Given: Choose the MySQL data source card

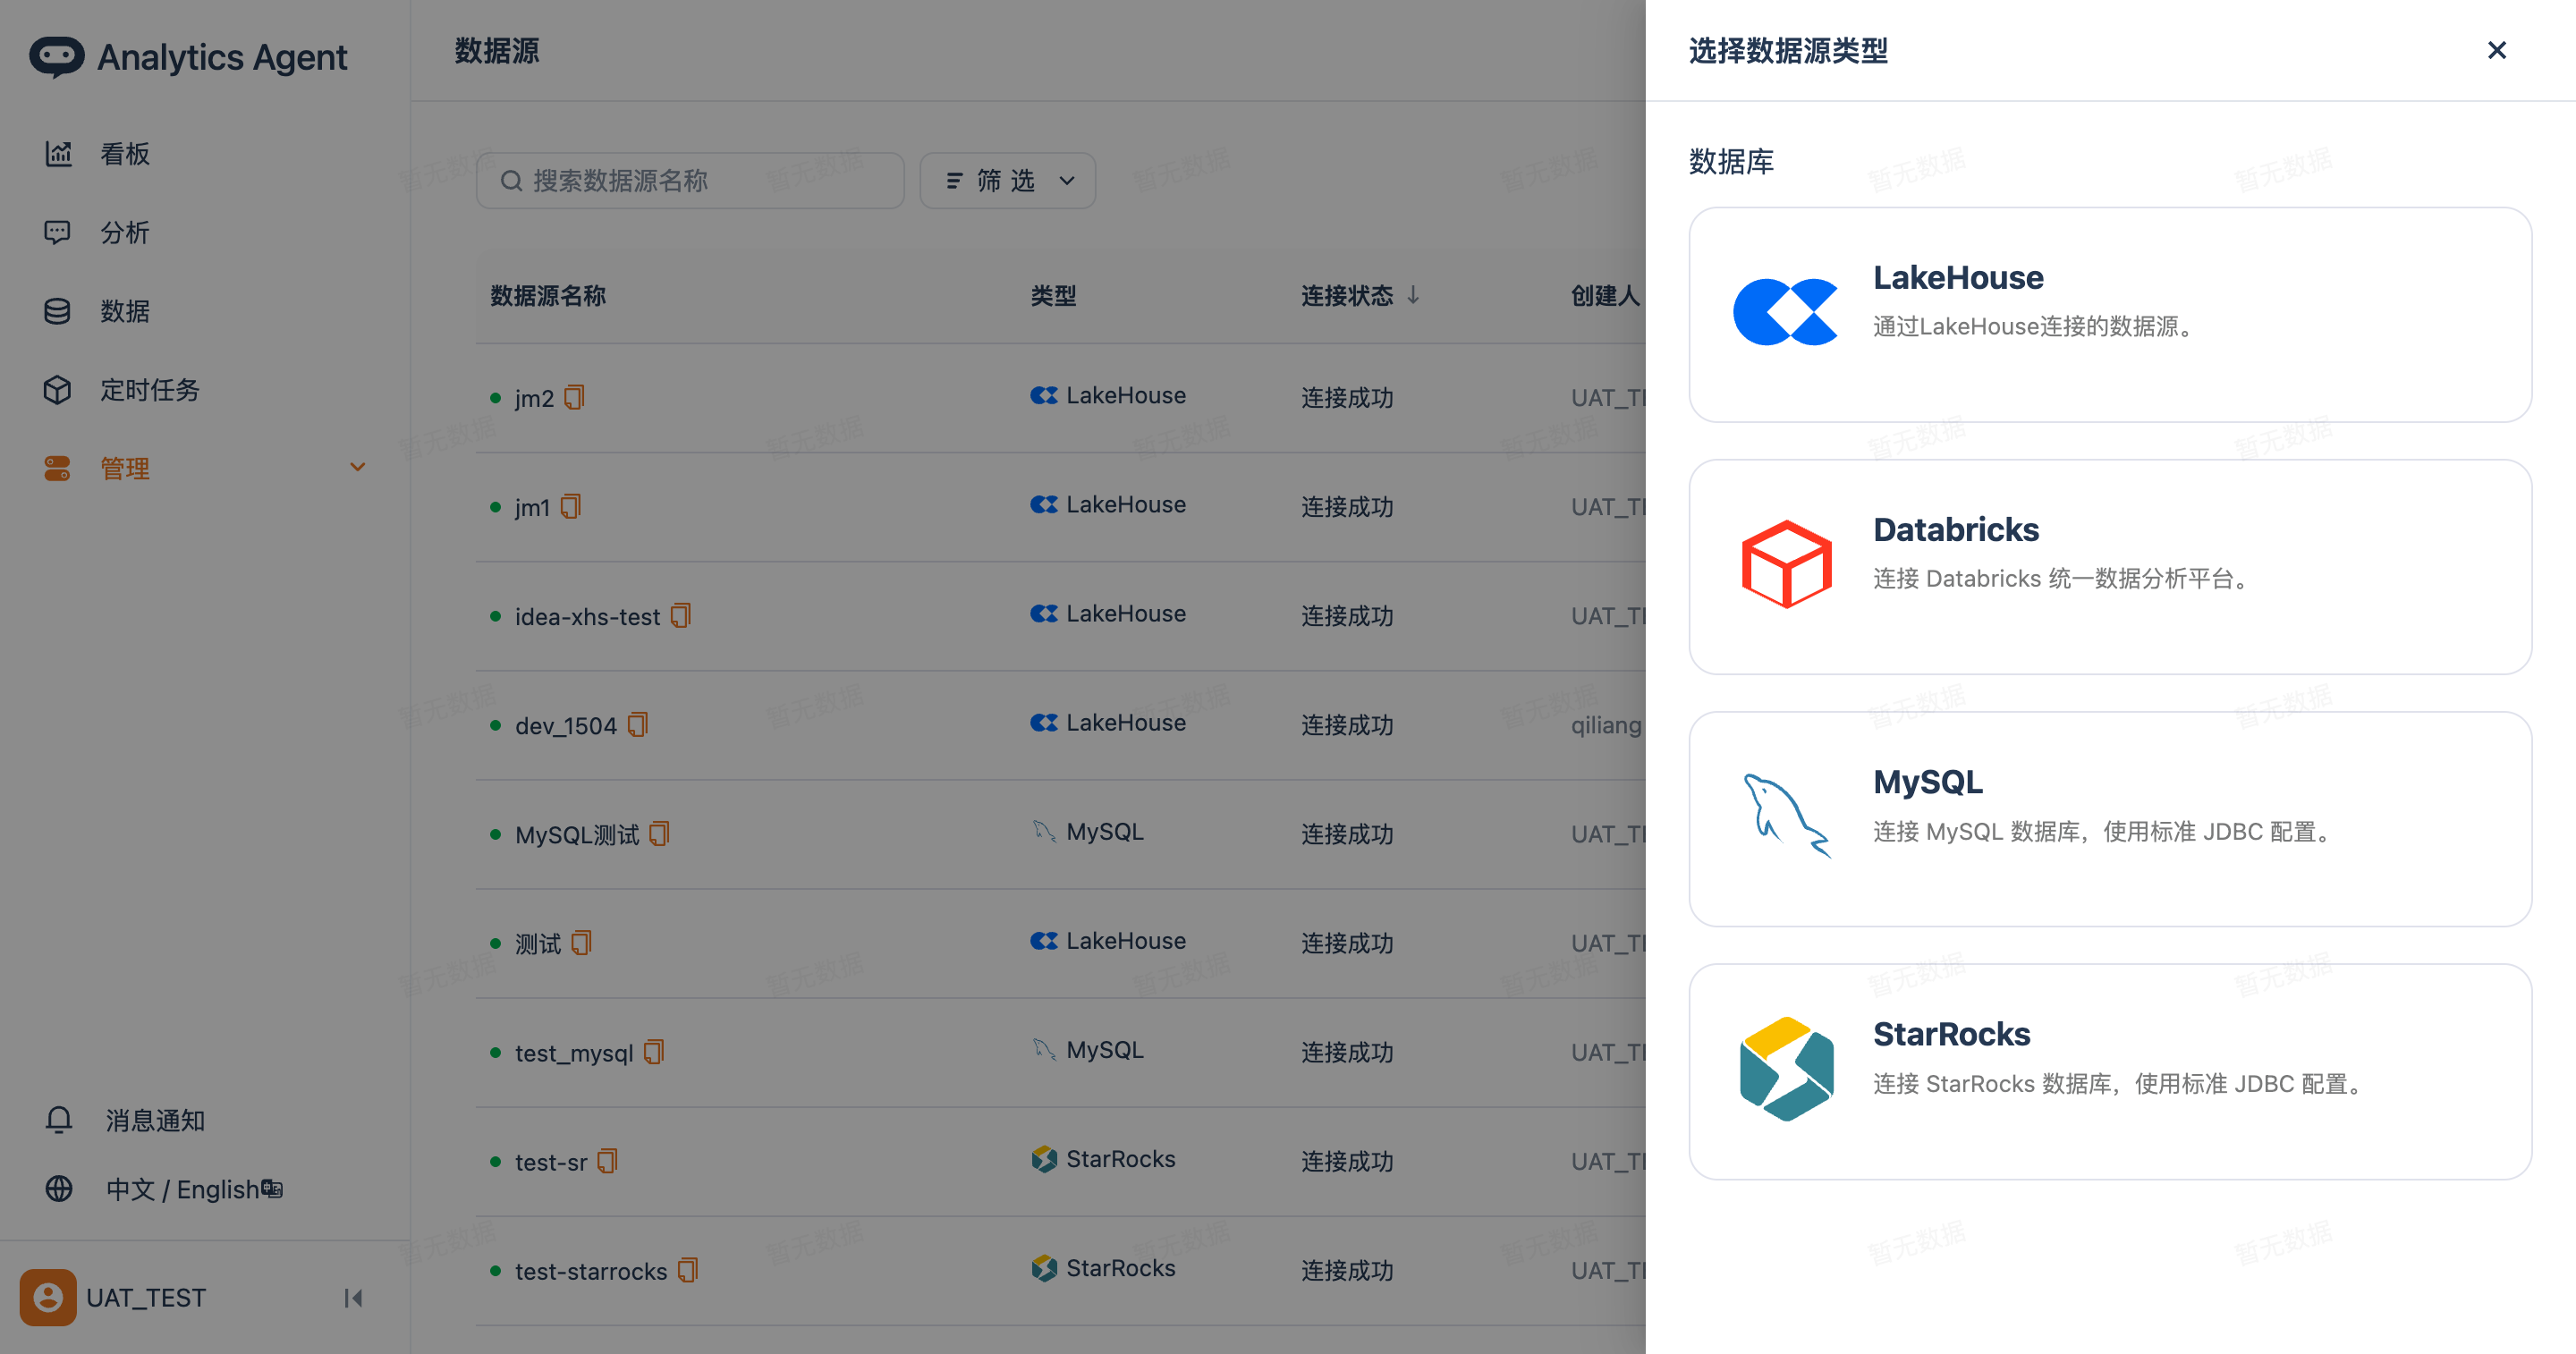Looking at the screenshot, I should [2110, 819].
